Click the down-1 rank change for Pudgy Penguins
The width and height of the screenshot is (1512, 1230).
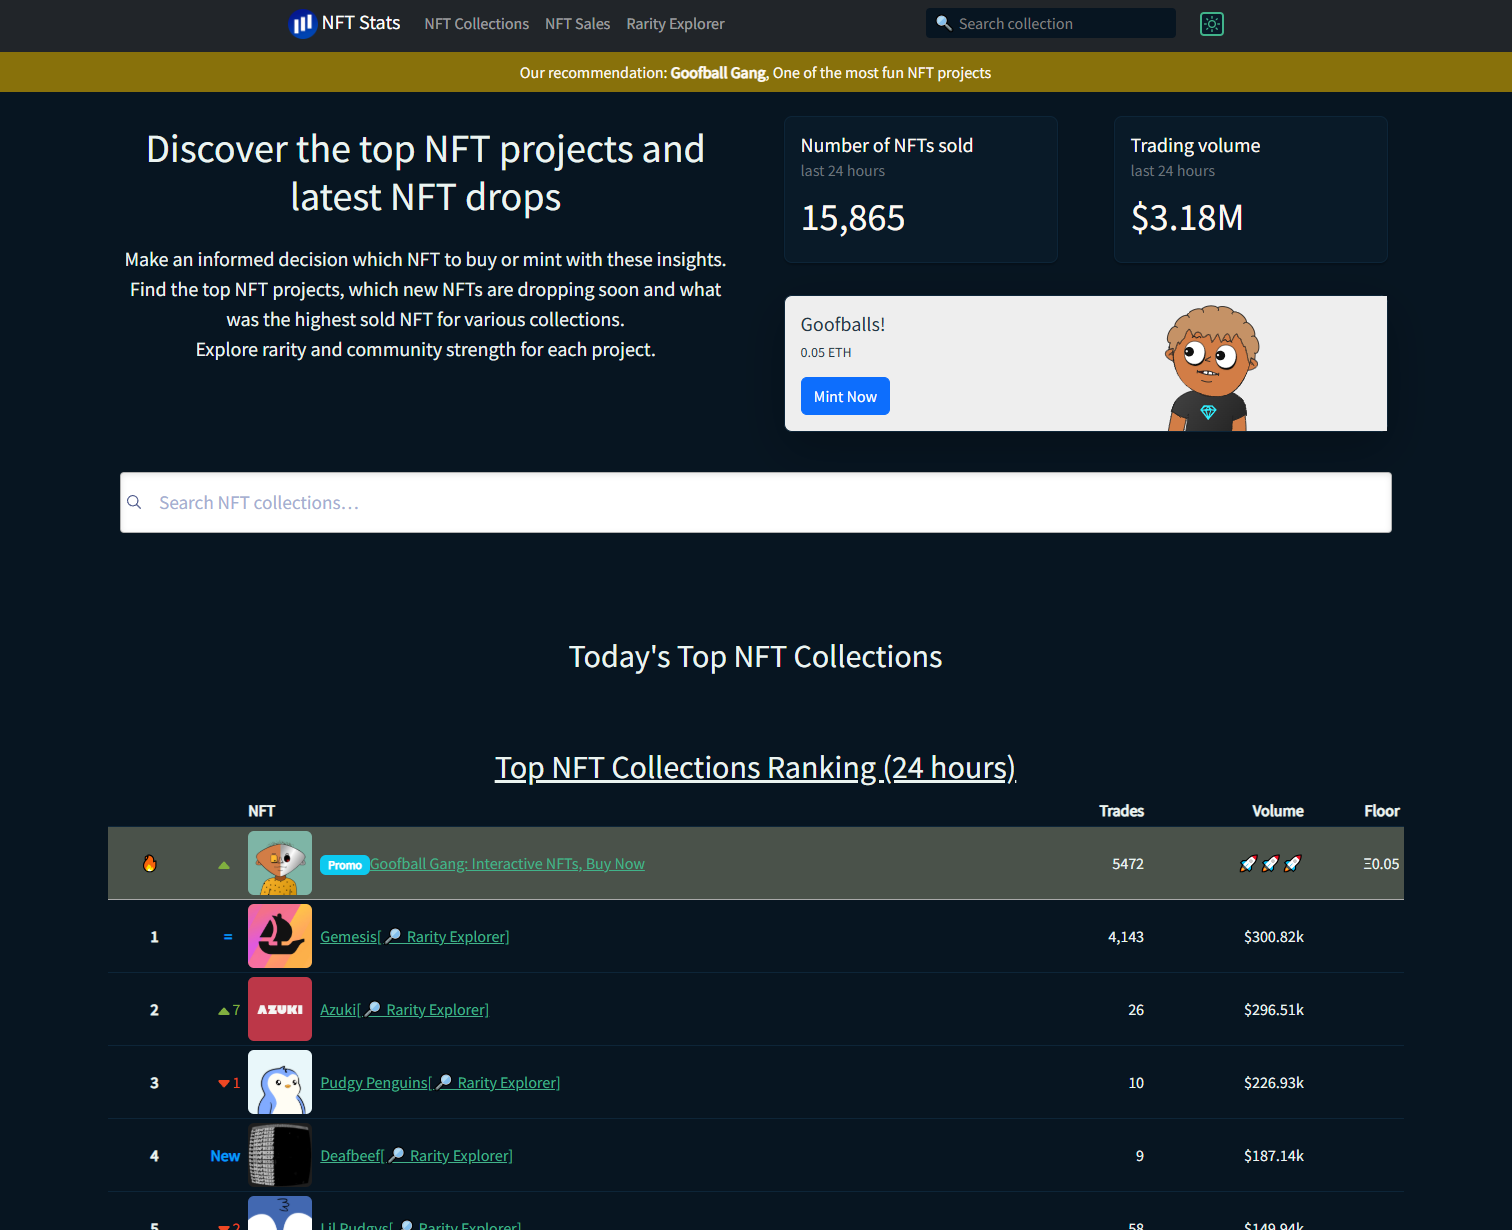tap(229, 1083)
